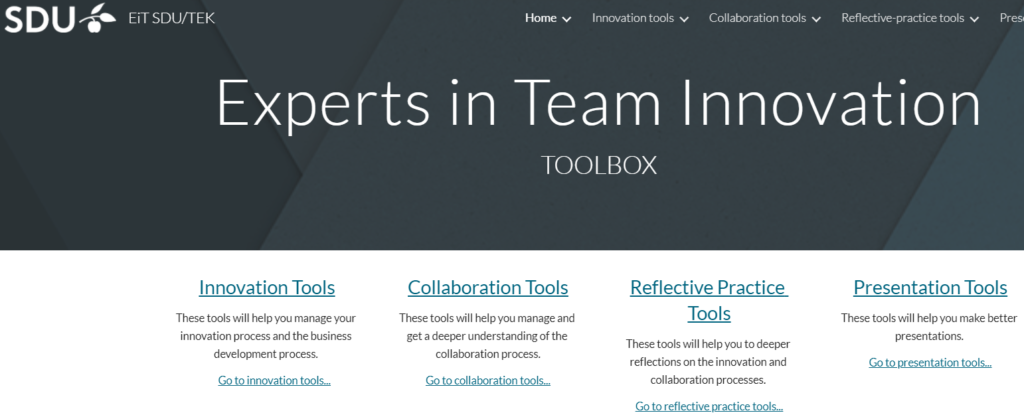
Task: Expand the Reflective-practice tools chevron
Action: coord(974,19)
